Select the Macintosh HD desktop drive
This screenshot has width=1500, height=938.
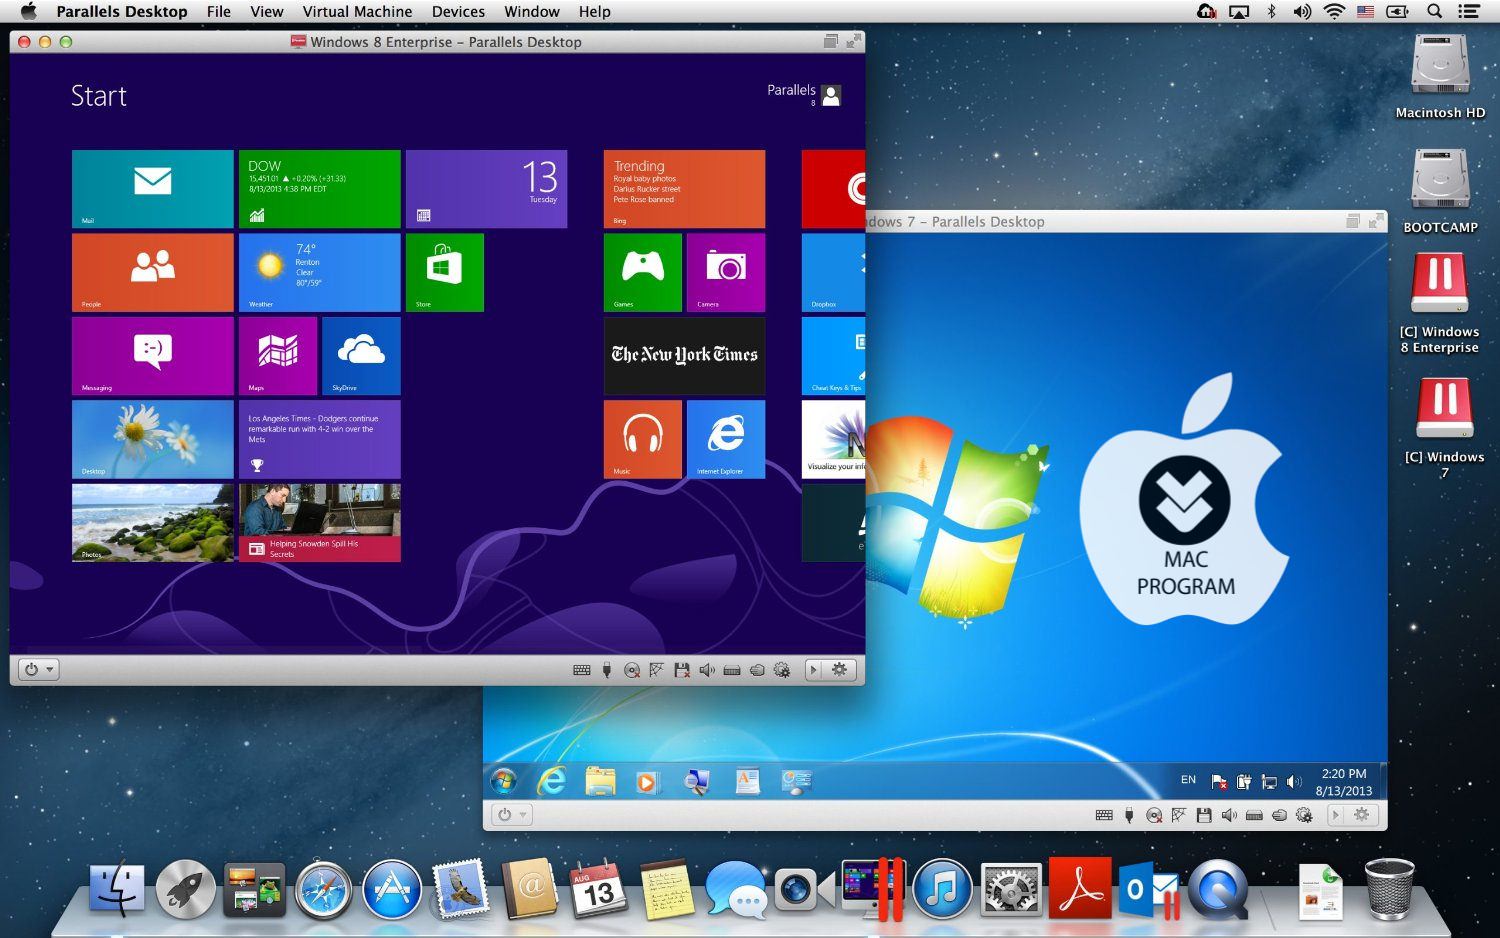point(1440,77)
